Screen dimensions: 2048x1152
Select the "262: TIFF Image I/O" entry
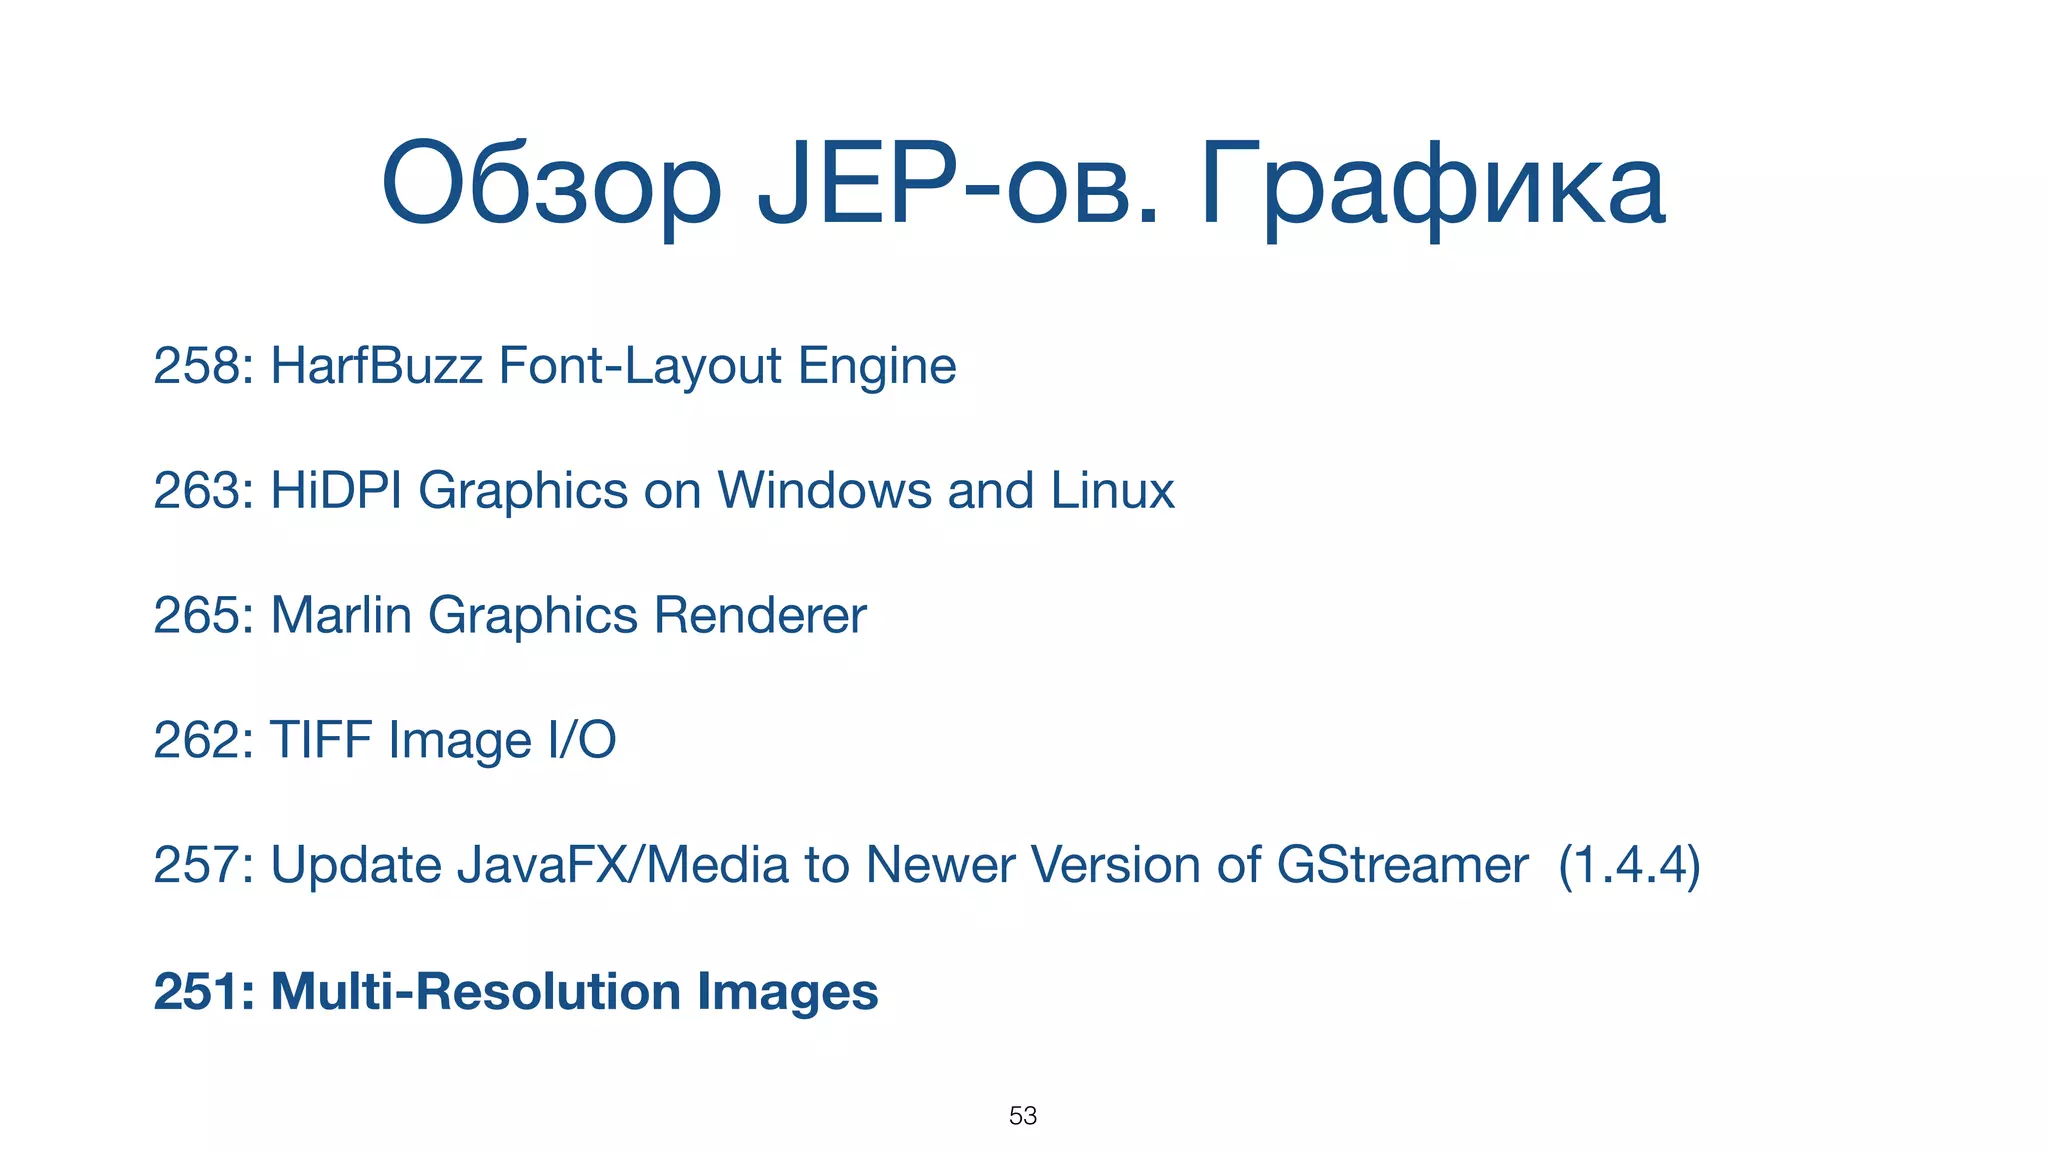(x=385, y=741)
